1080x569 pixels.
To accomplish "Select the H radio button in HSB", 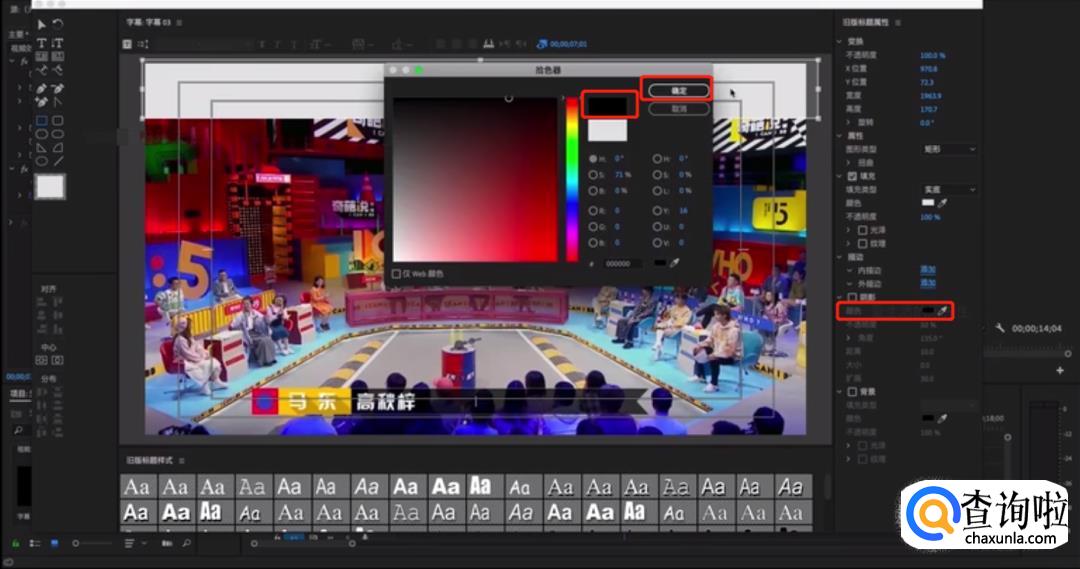I will coord(593,158).
